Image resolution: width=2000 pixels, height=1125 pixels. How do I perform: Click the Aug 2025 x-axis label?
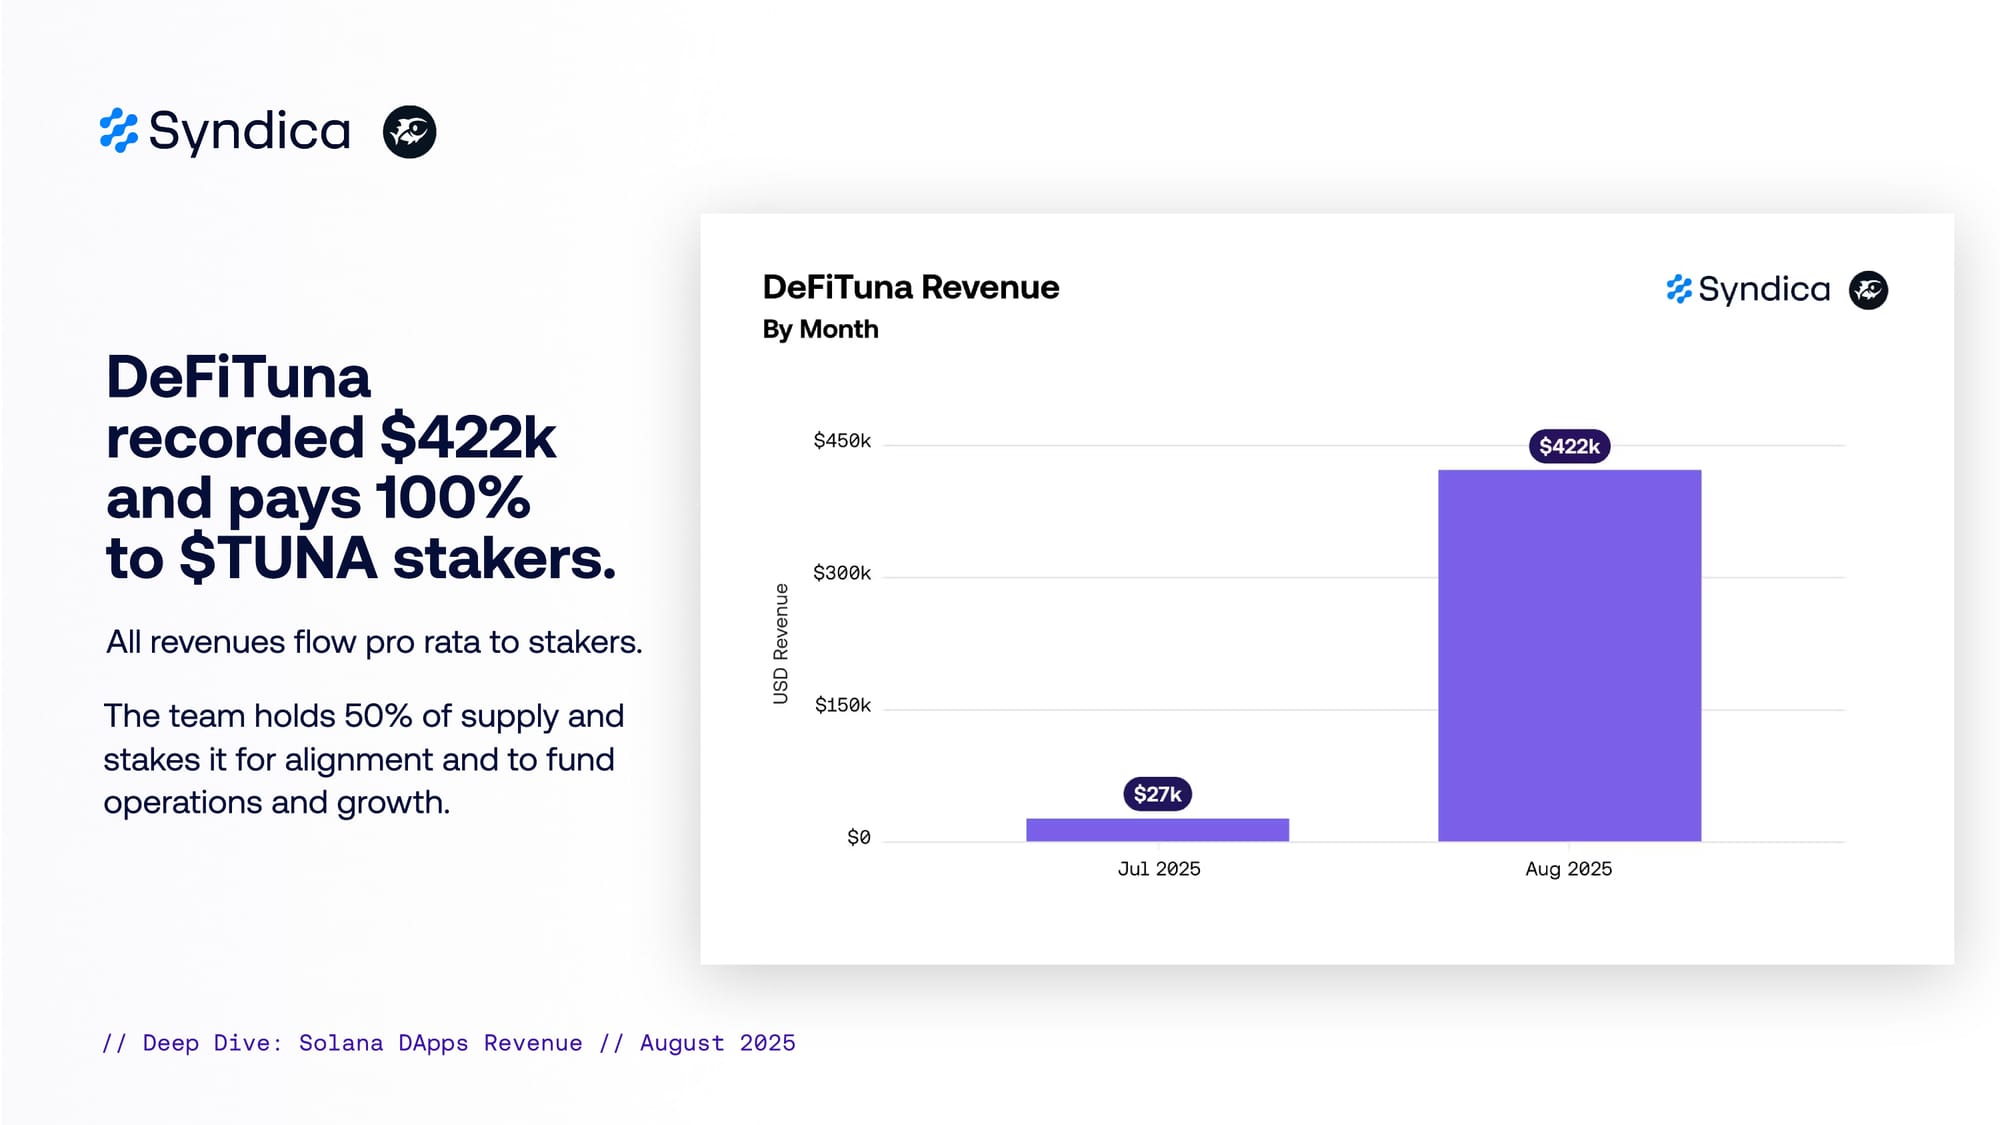[x=1569, y=869]
